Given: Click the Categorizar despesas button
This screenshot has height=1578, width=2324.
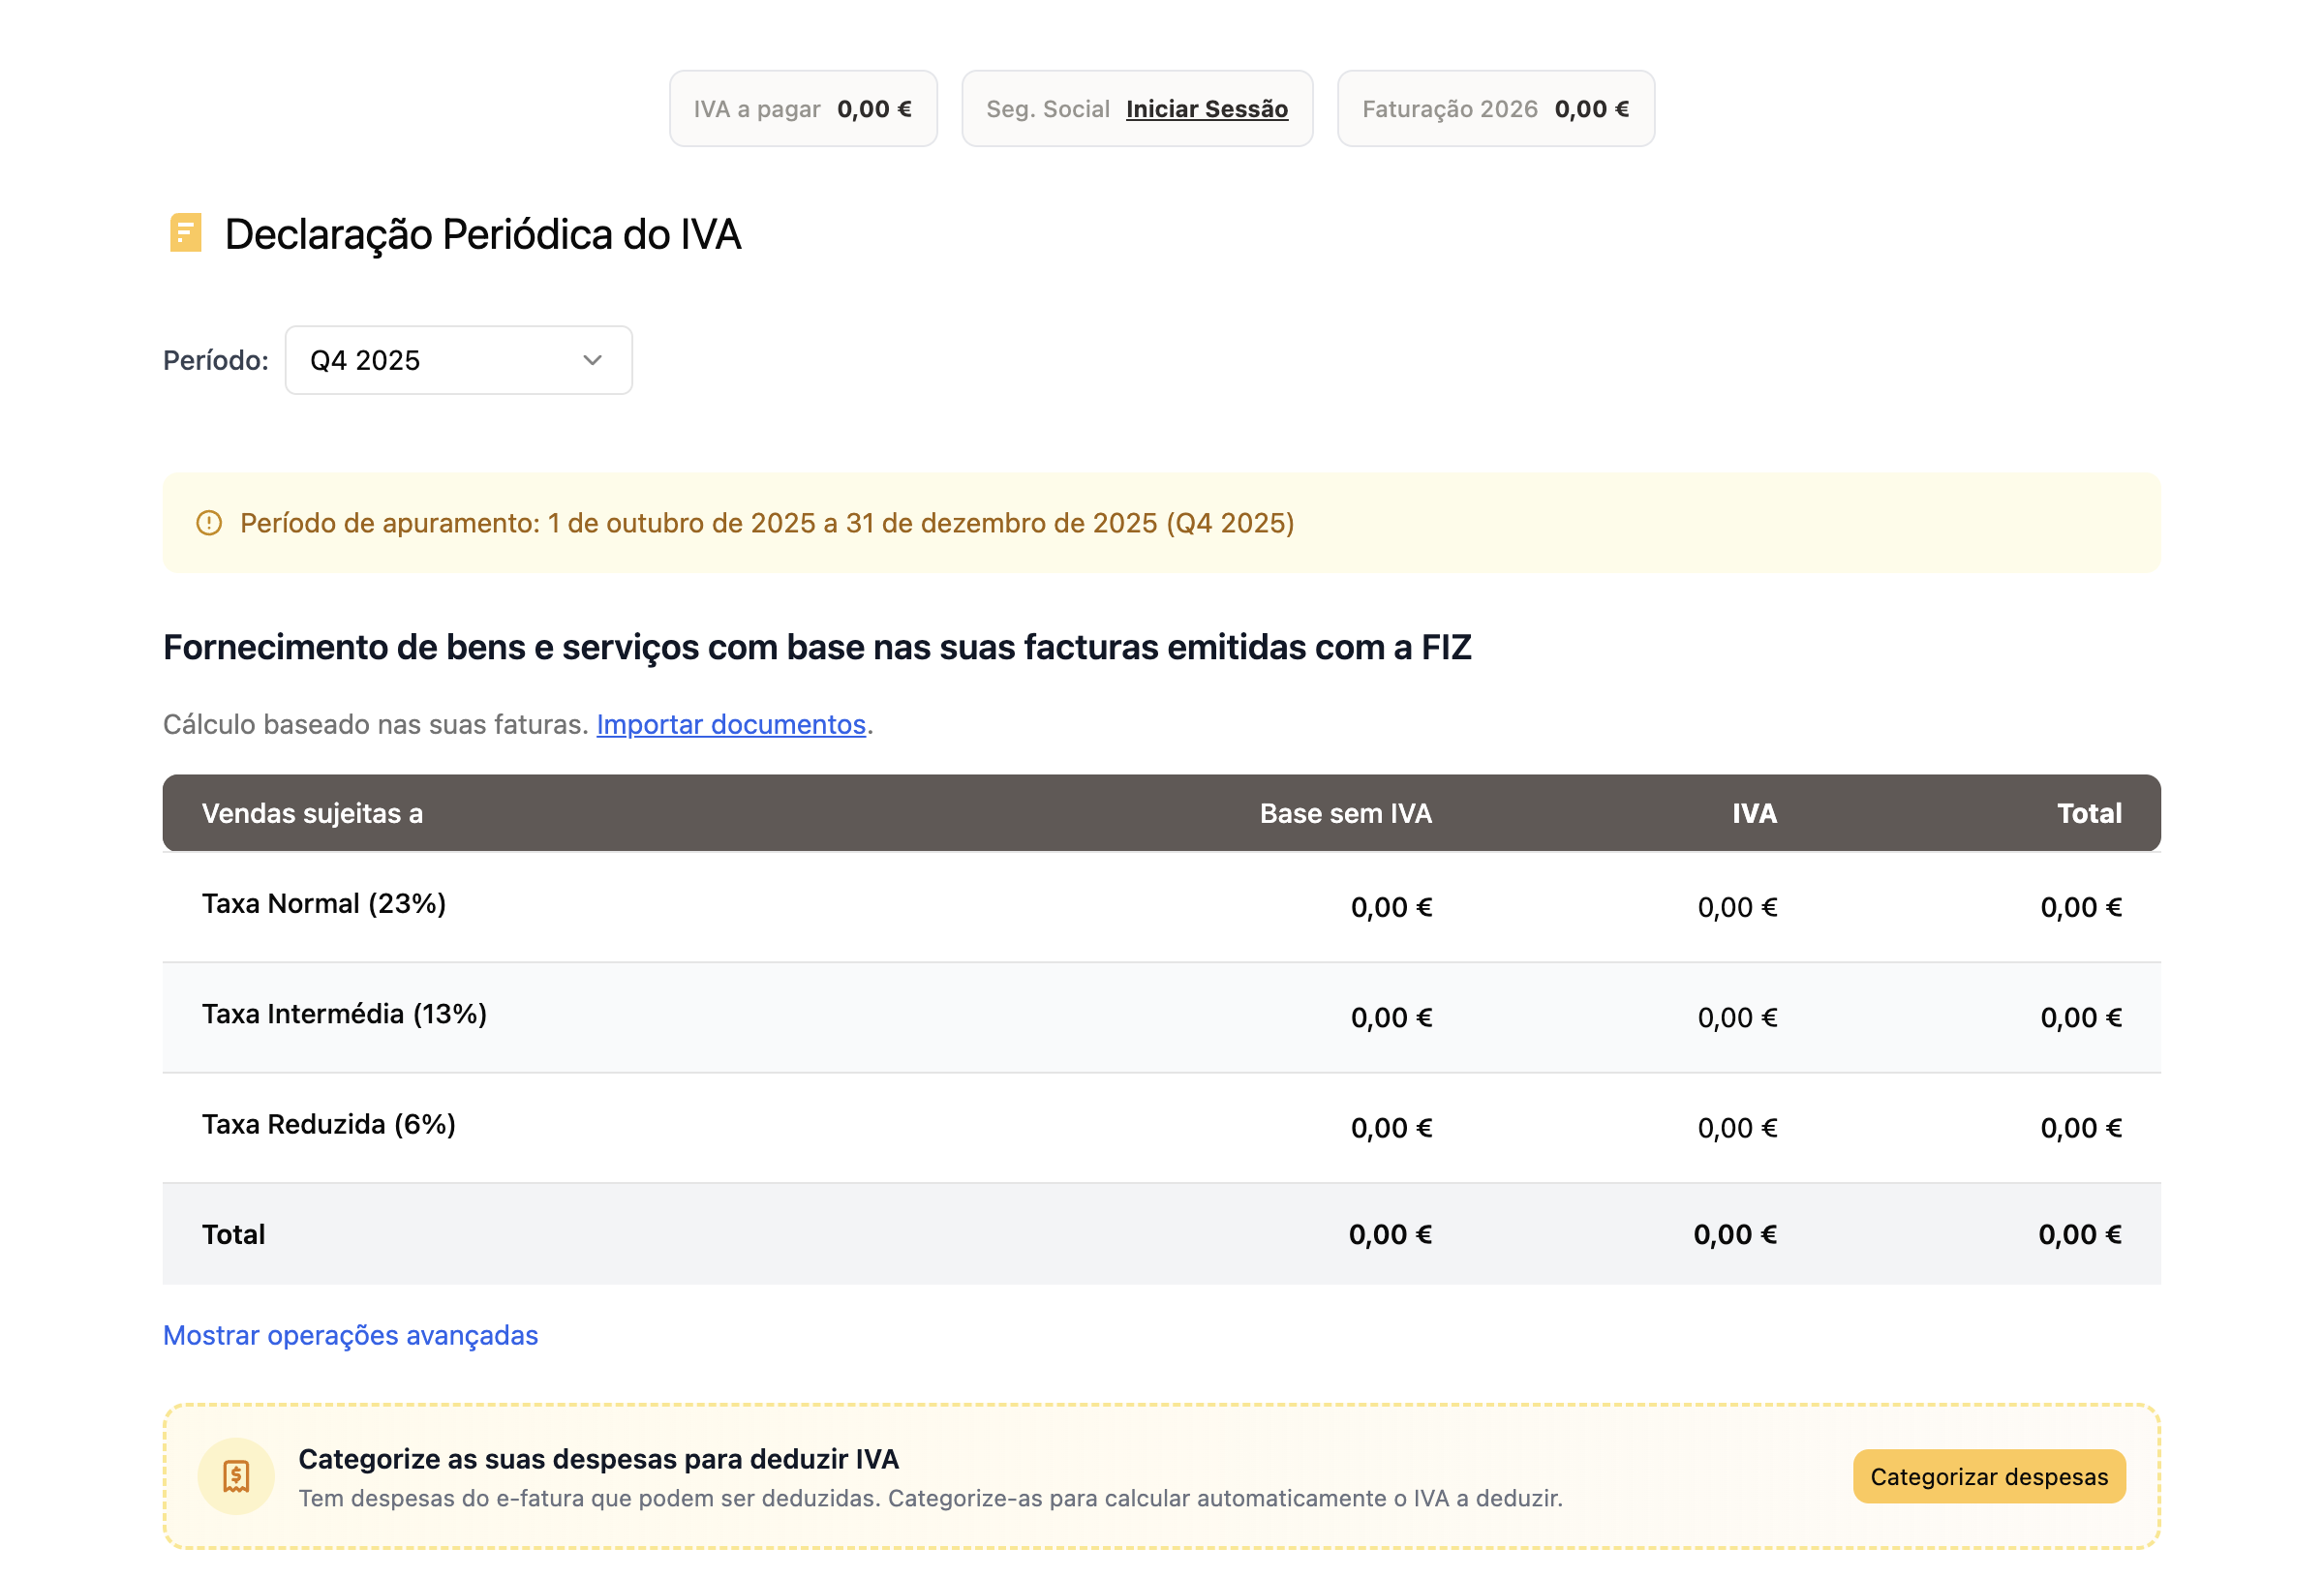Looking at the screenshot, I should (1989, 1476).
